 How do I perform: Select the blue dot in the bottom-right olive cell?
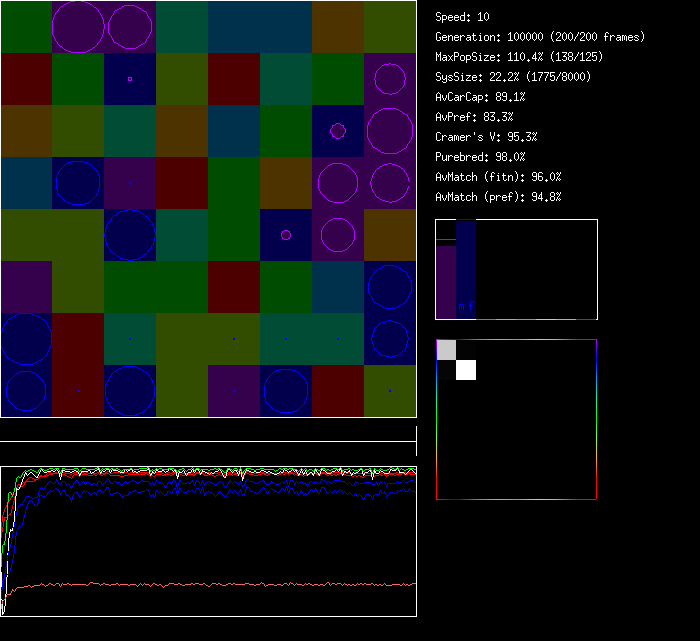(390, 391)
